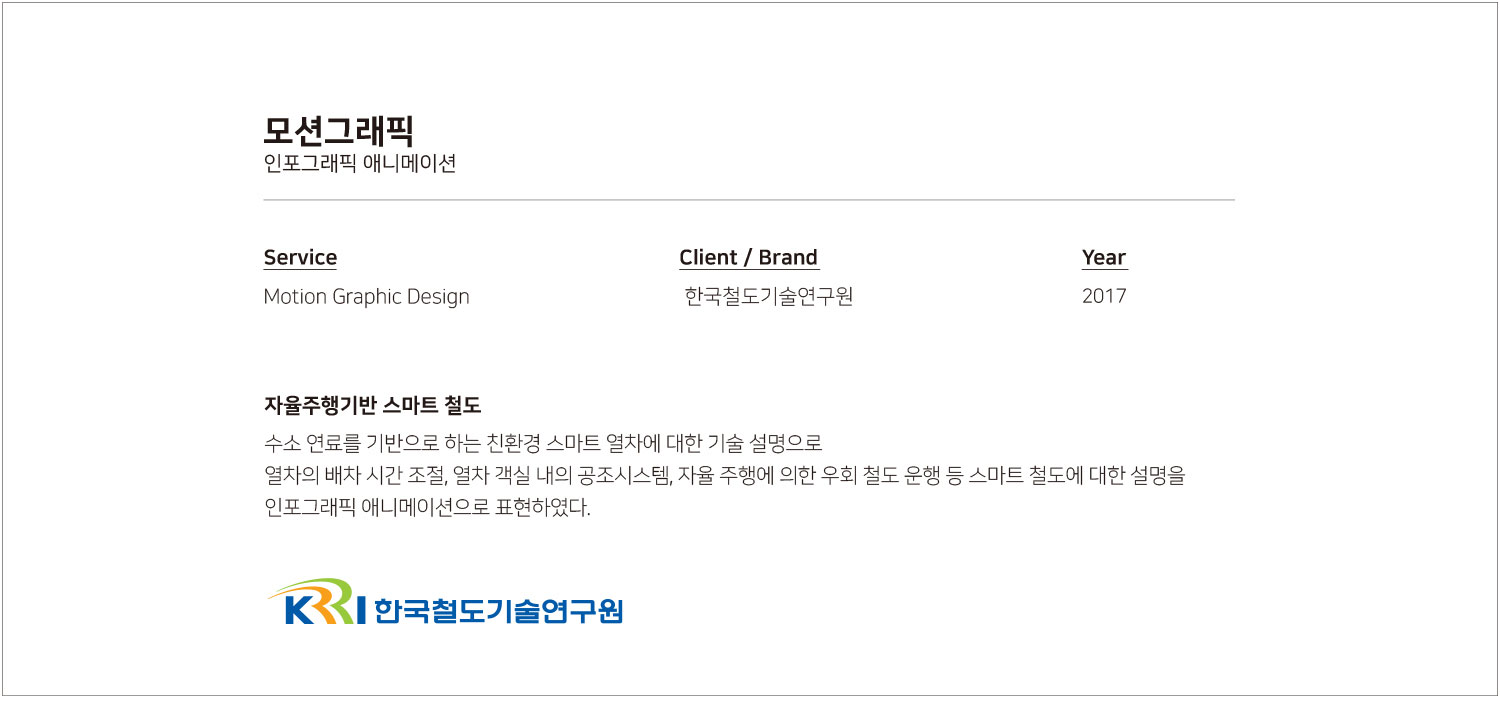
Task: Click the paragraph line starting with 수소 연료를
Action: (542, 443)
